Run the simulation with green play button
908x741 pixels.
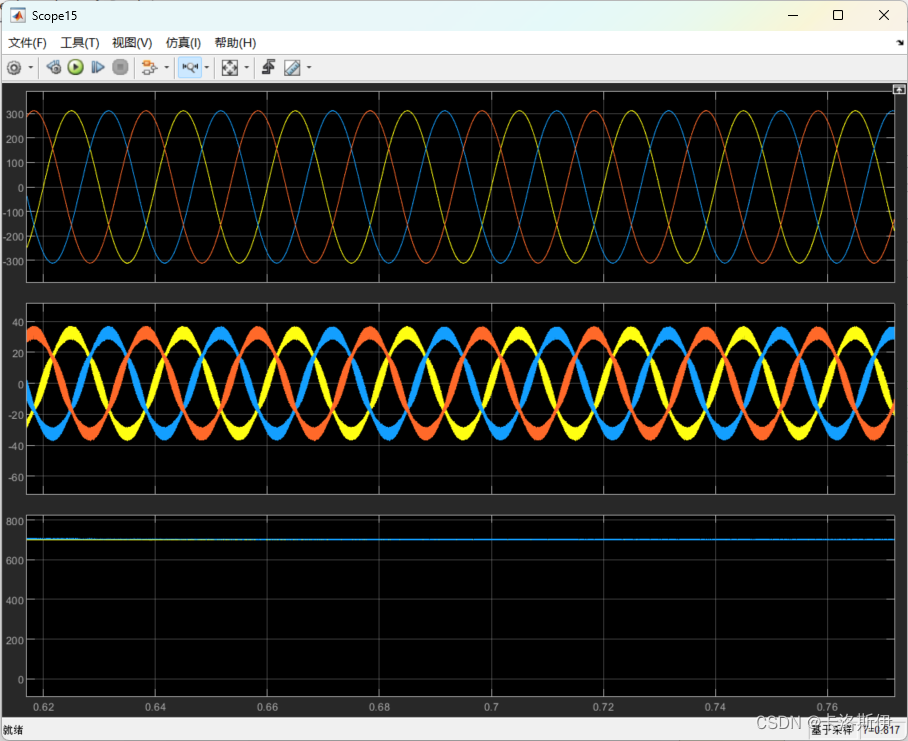[76, 68]
